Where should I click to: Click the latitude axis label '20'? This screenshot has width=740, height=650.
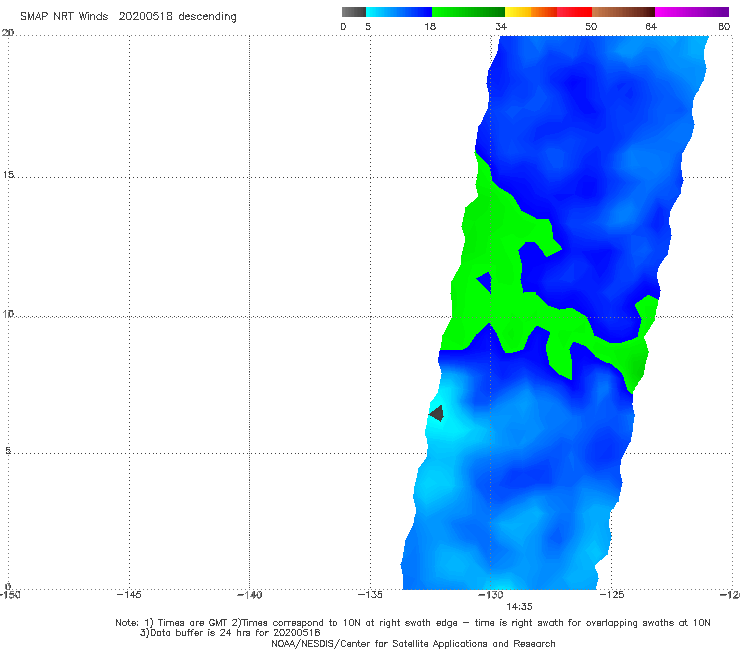point(8,33)
